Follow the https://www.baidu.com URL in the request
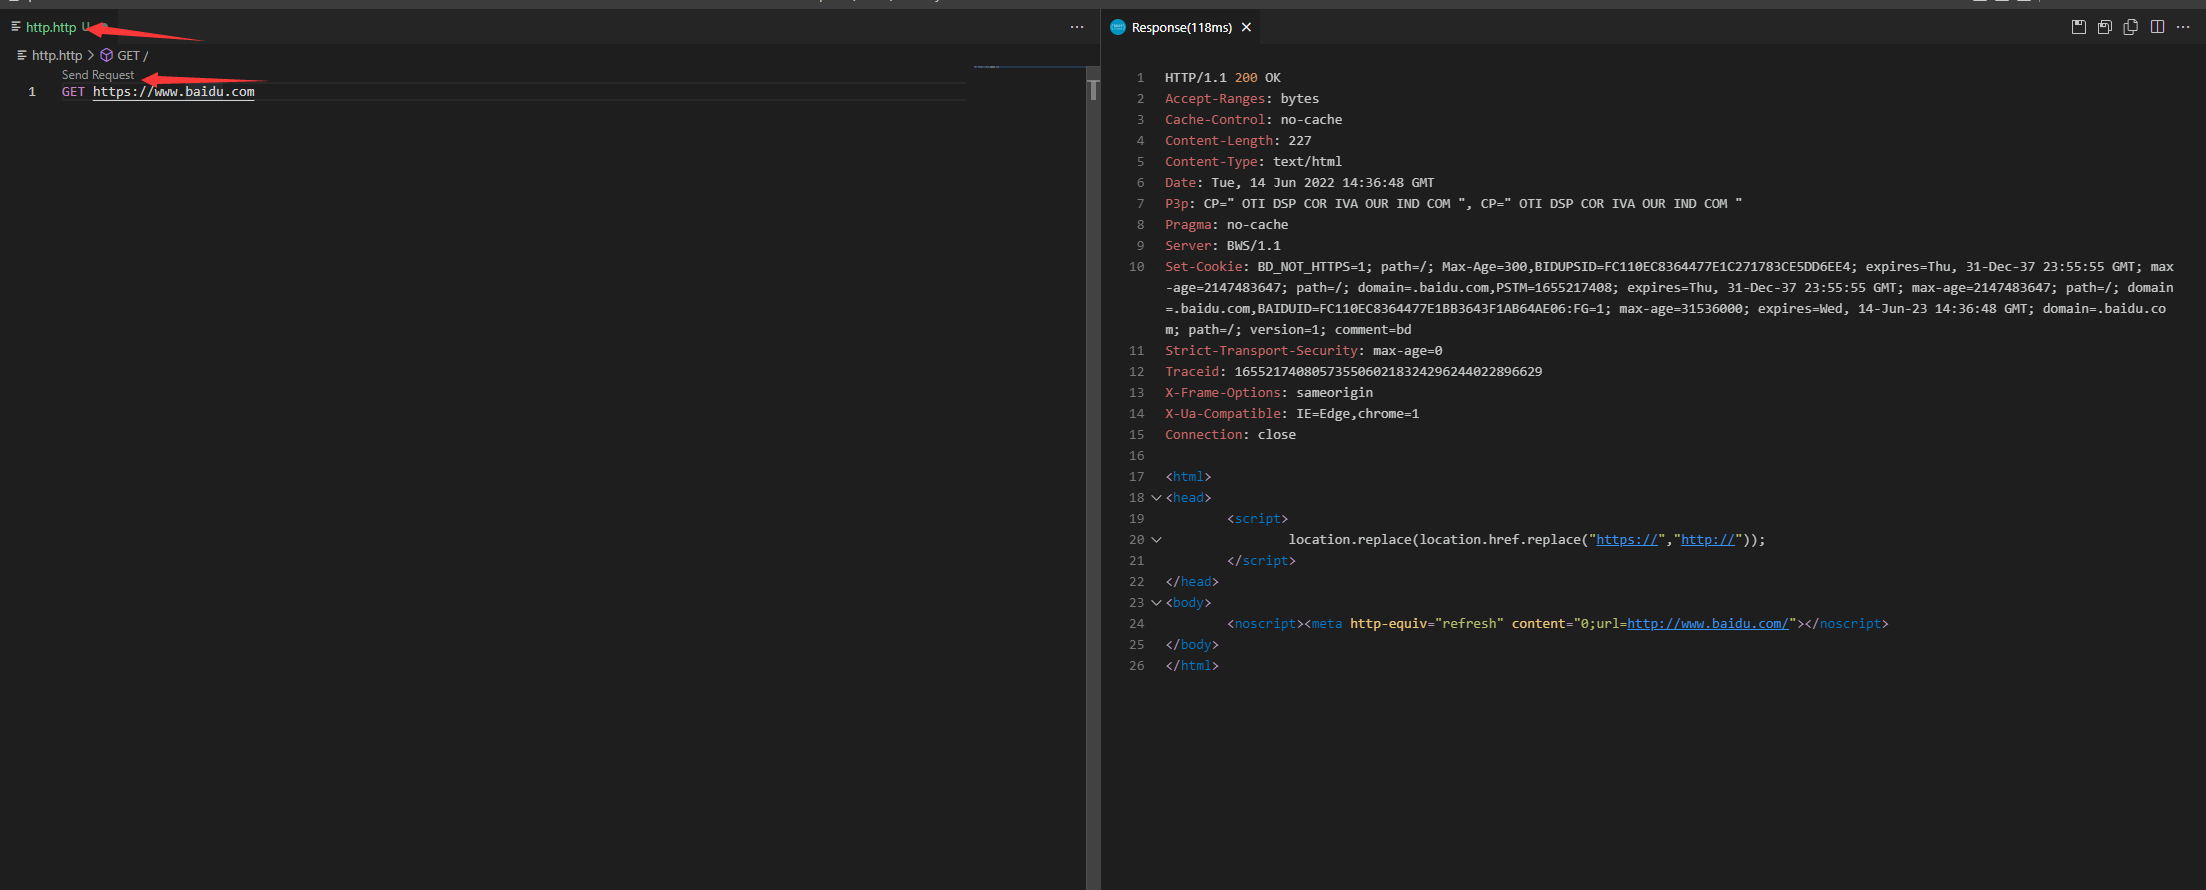 (x=174, y=92)
